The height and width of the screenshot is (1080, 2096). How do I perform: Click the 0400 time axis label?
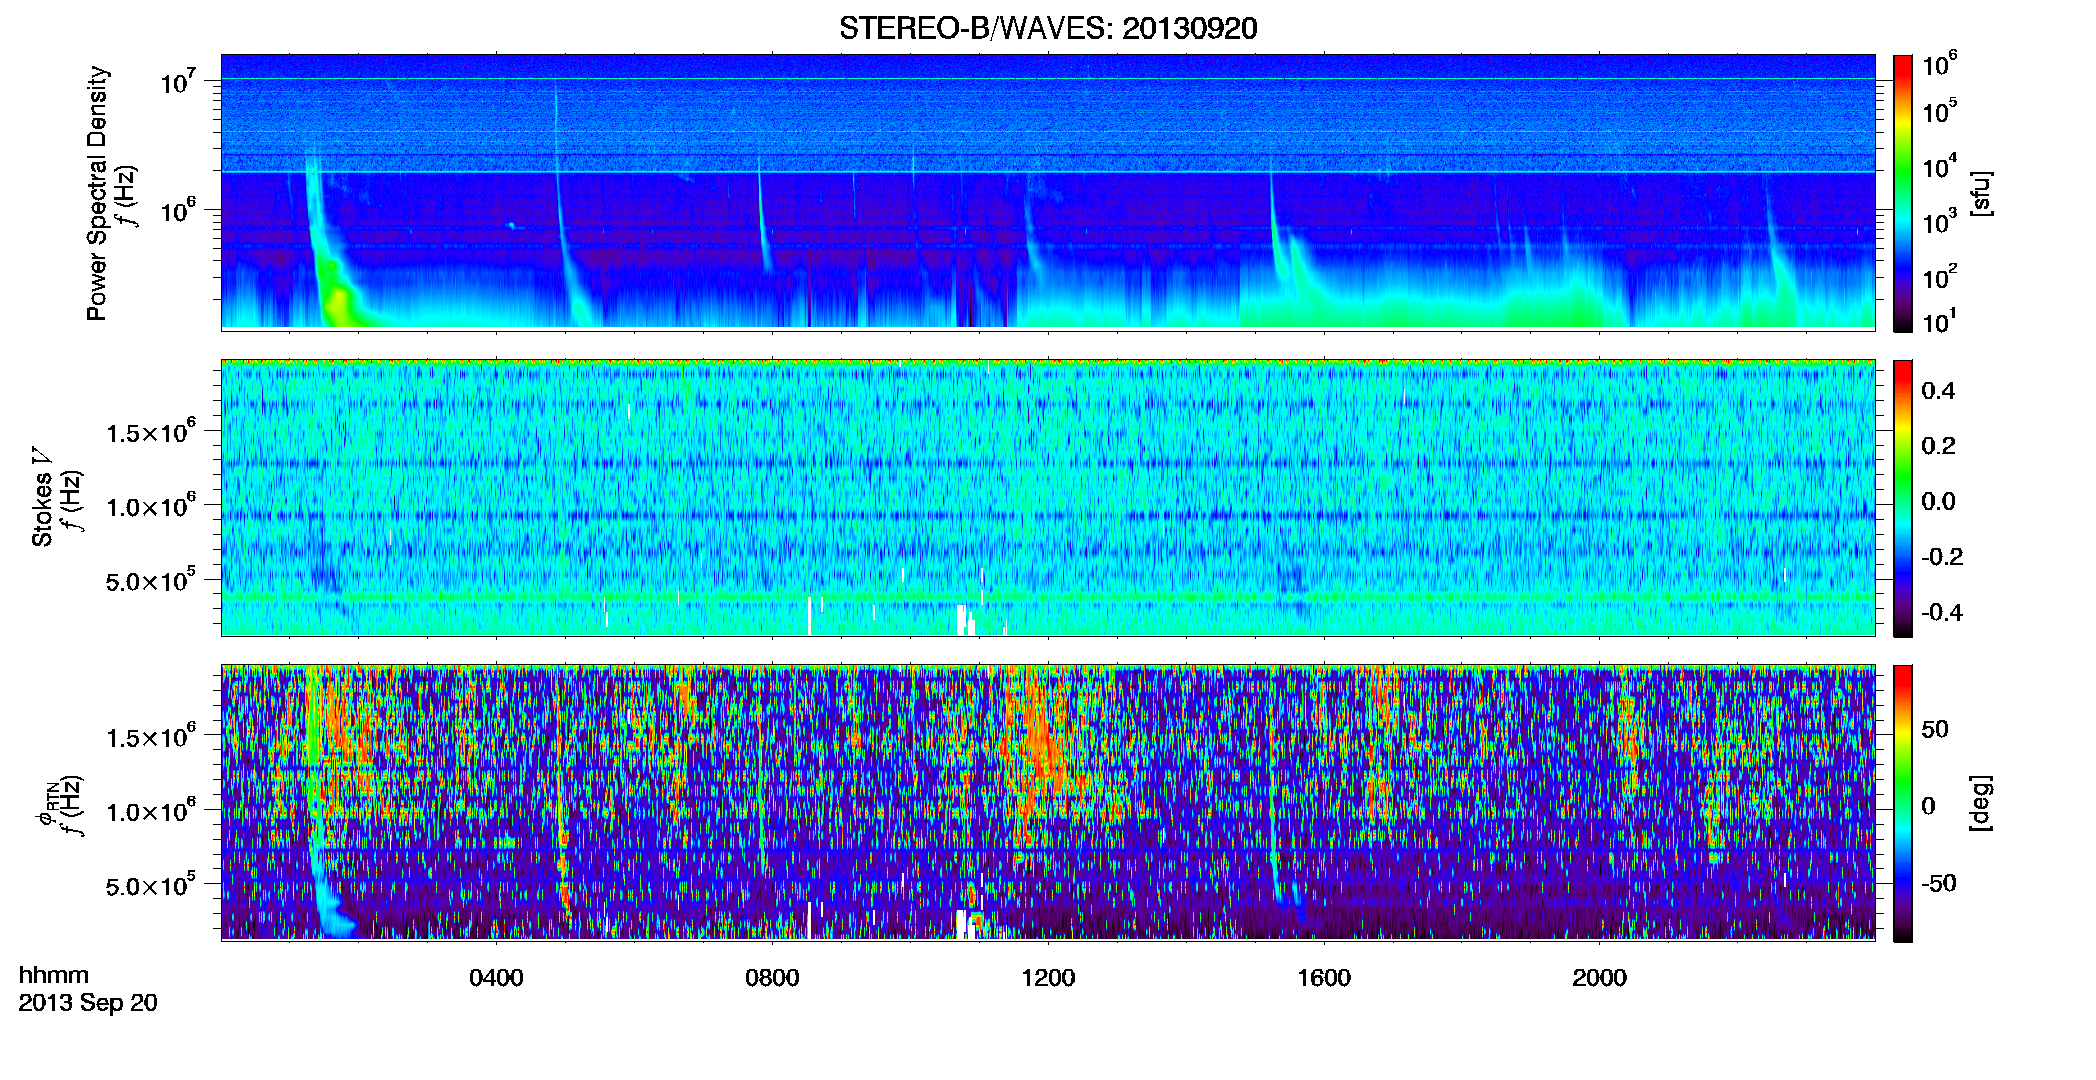496,977
